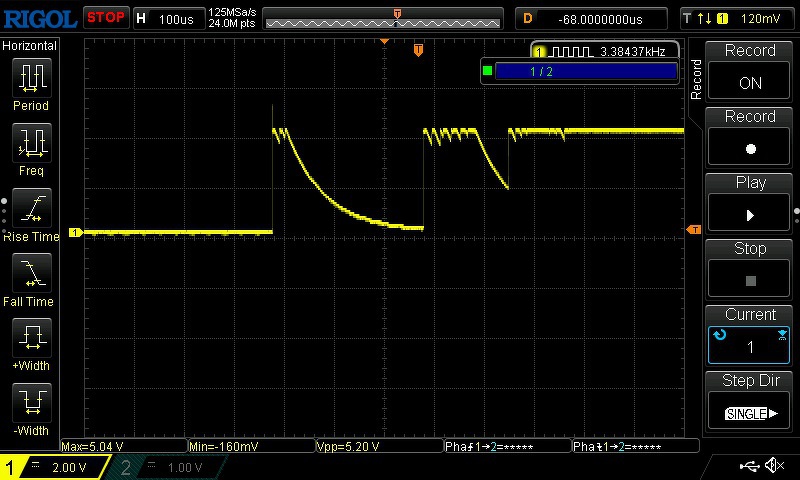This screenshot has width=800, height=480.
Task: Select the -Width measurement icon
Action: coord(31,402)
